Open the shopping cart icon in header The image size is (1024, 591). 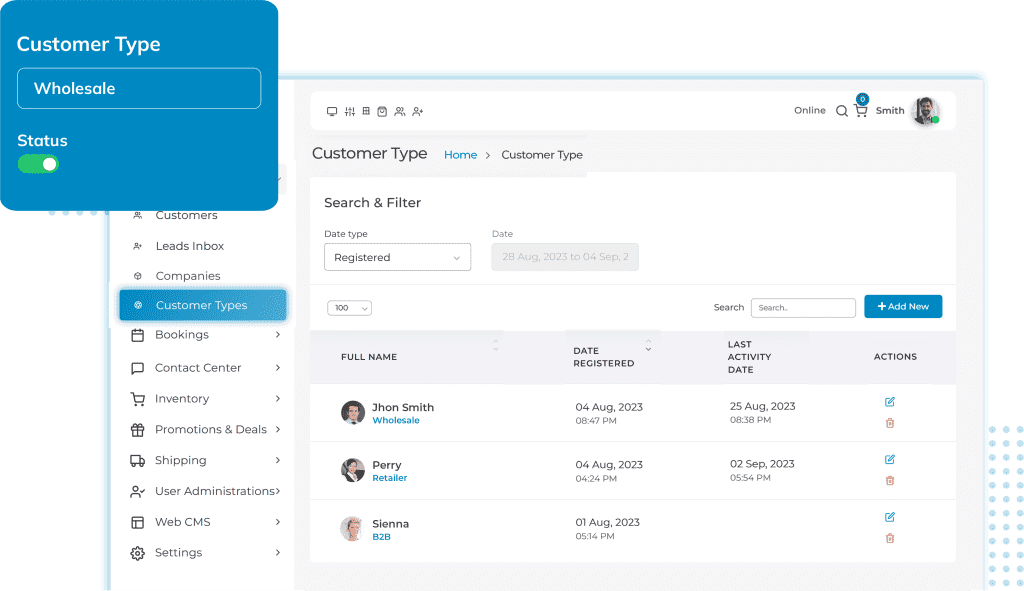pos(861,110)
